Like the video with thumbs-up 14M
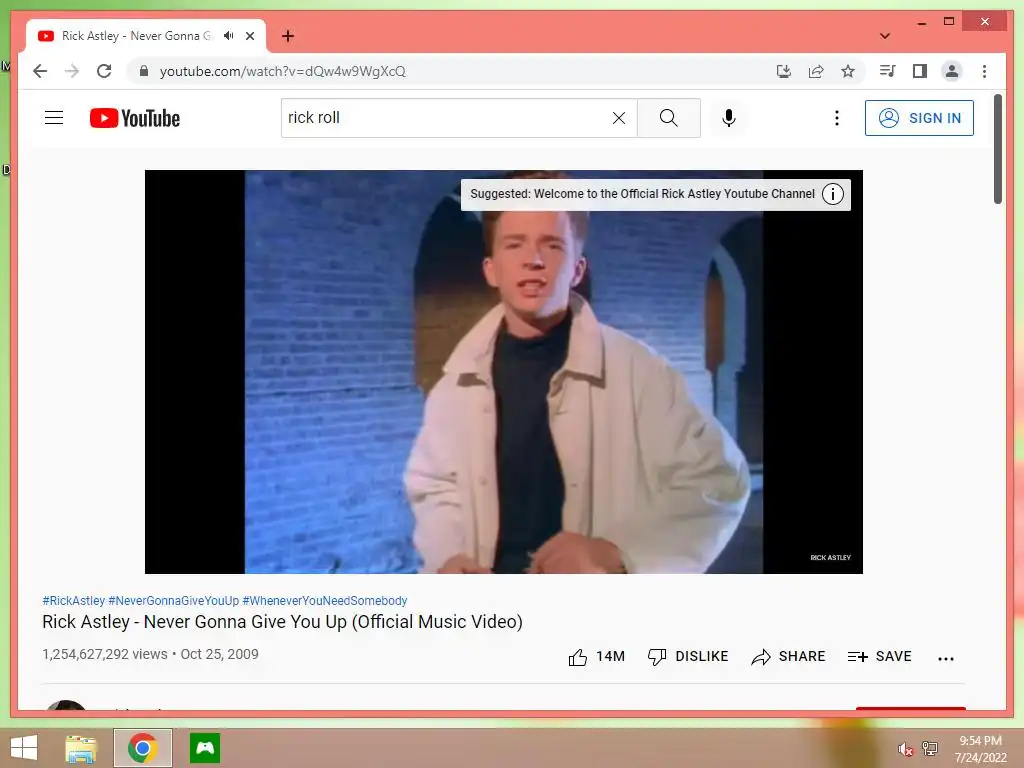This screenshot has width=1024, height=768. tap(596, 656)
